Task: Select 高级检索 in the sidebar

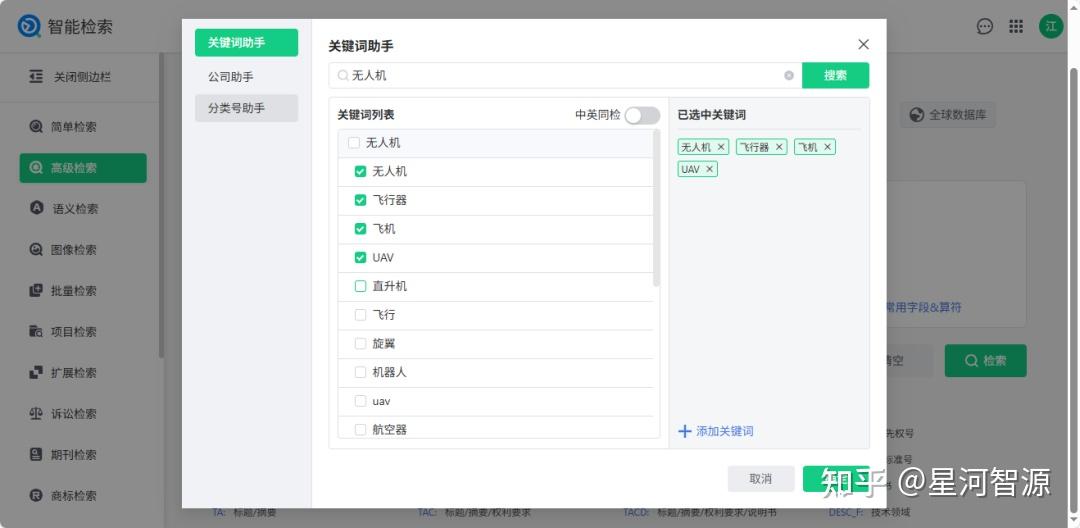Action: pos(83,168)
